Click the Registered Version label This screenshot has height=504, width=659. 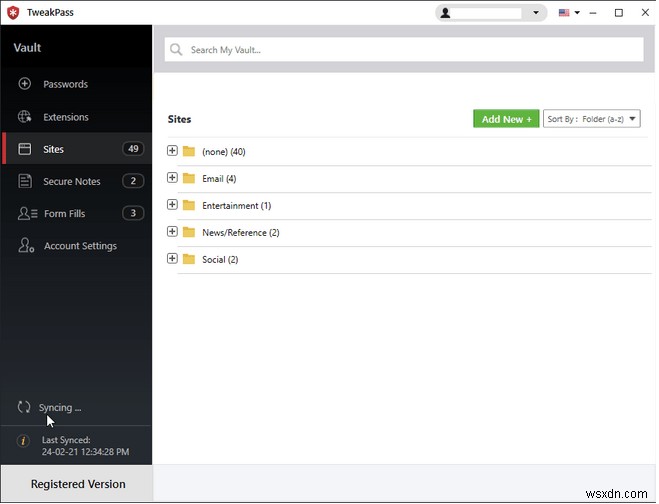pyautogui.click(x=78, y=484)
